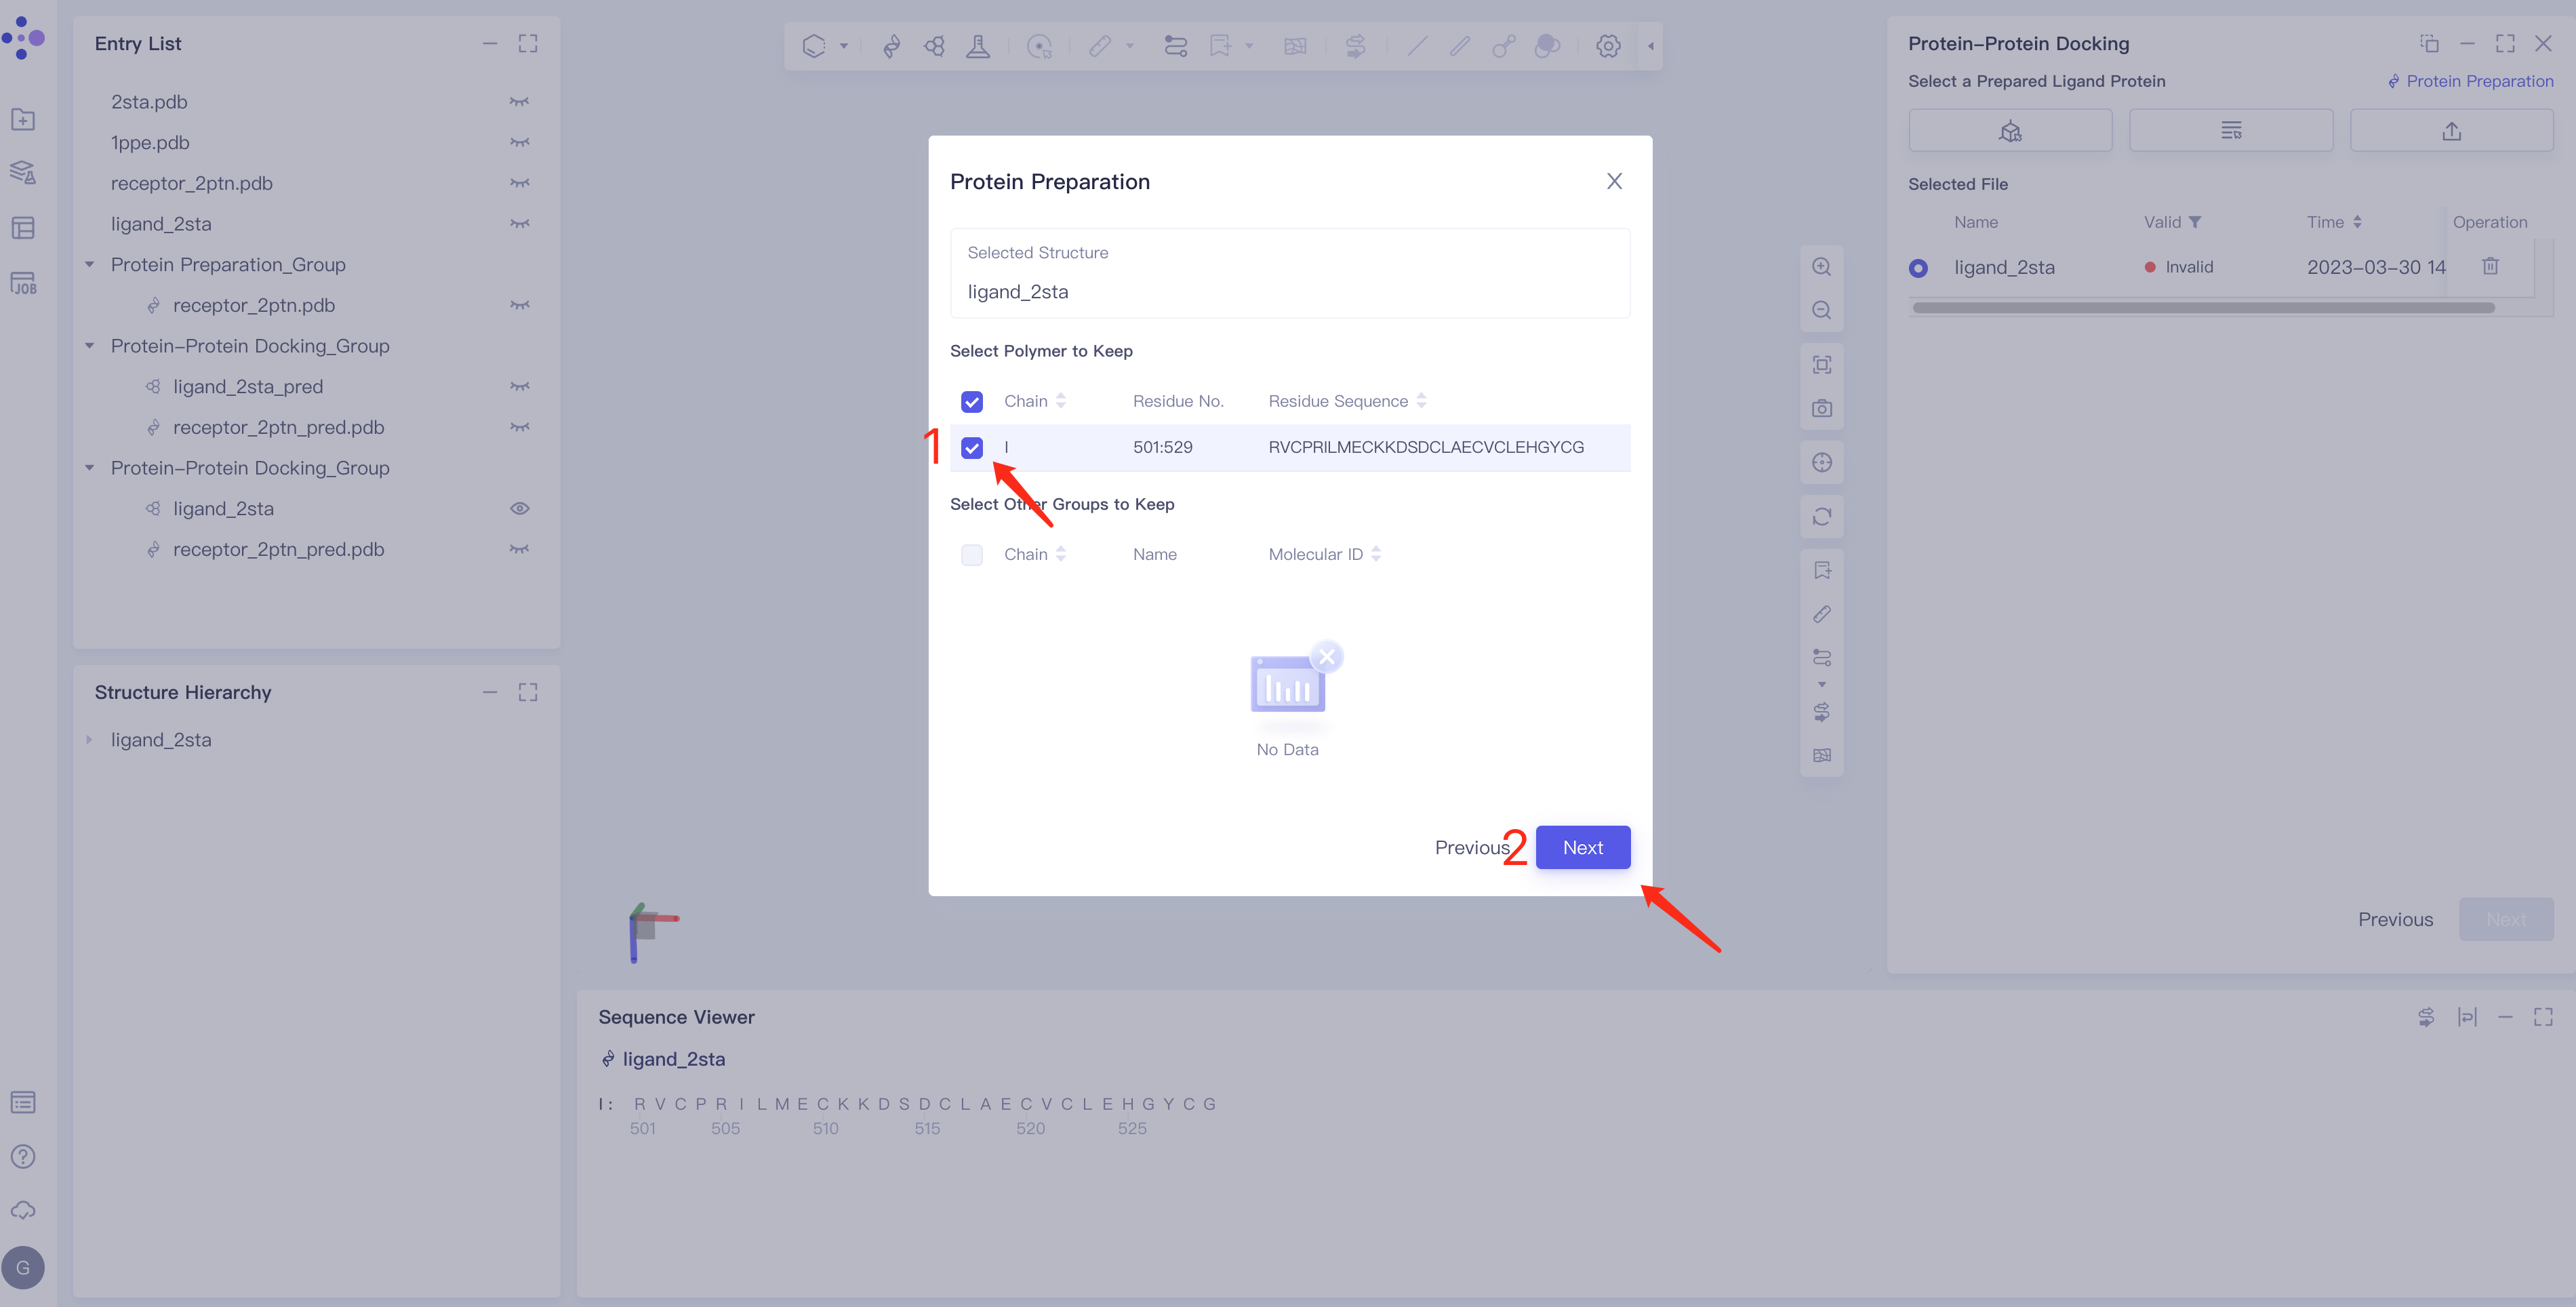Click the camera screenshot icon
This screenshot has width=2576, height=1307.
pyautogui.click(x=1821, y=408)
